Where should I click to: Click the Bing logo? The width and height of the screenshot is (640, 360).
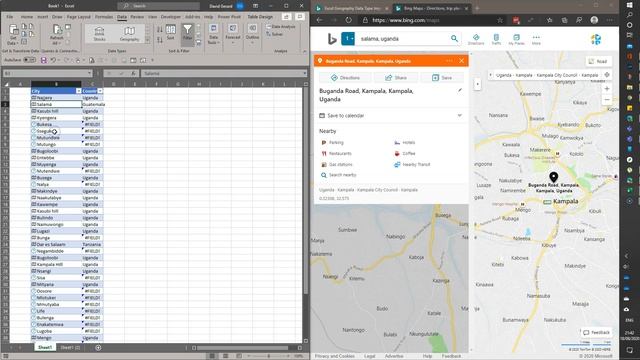[x=332, y=39]
